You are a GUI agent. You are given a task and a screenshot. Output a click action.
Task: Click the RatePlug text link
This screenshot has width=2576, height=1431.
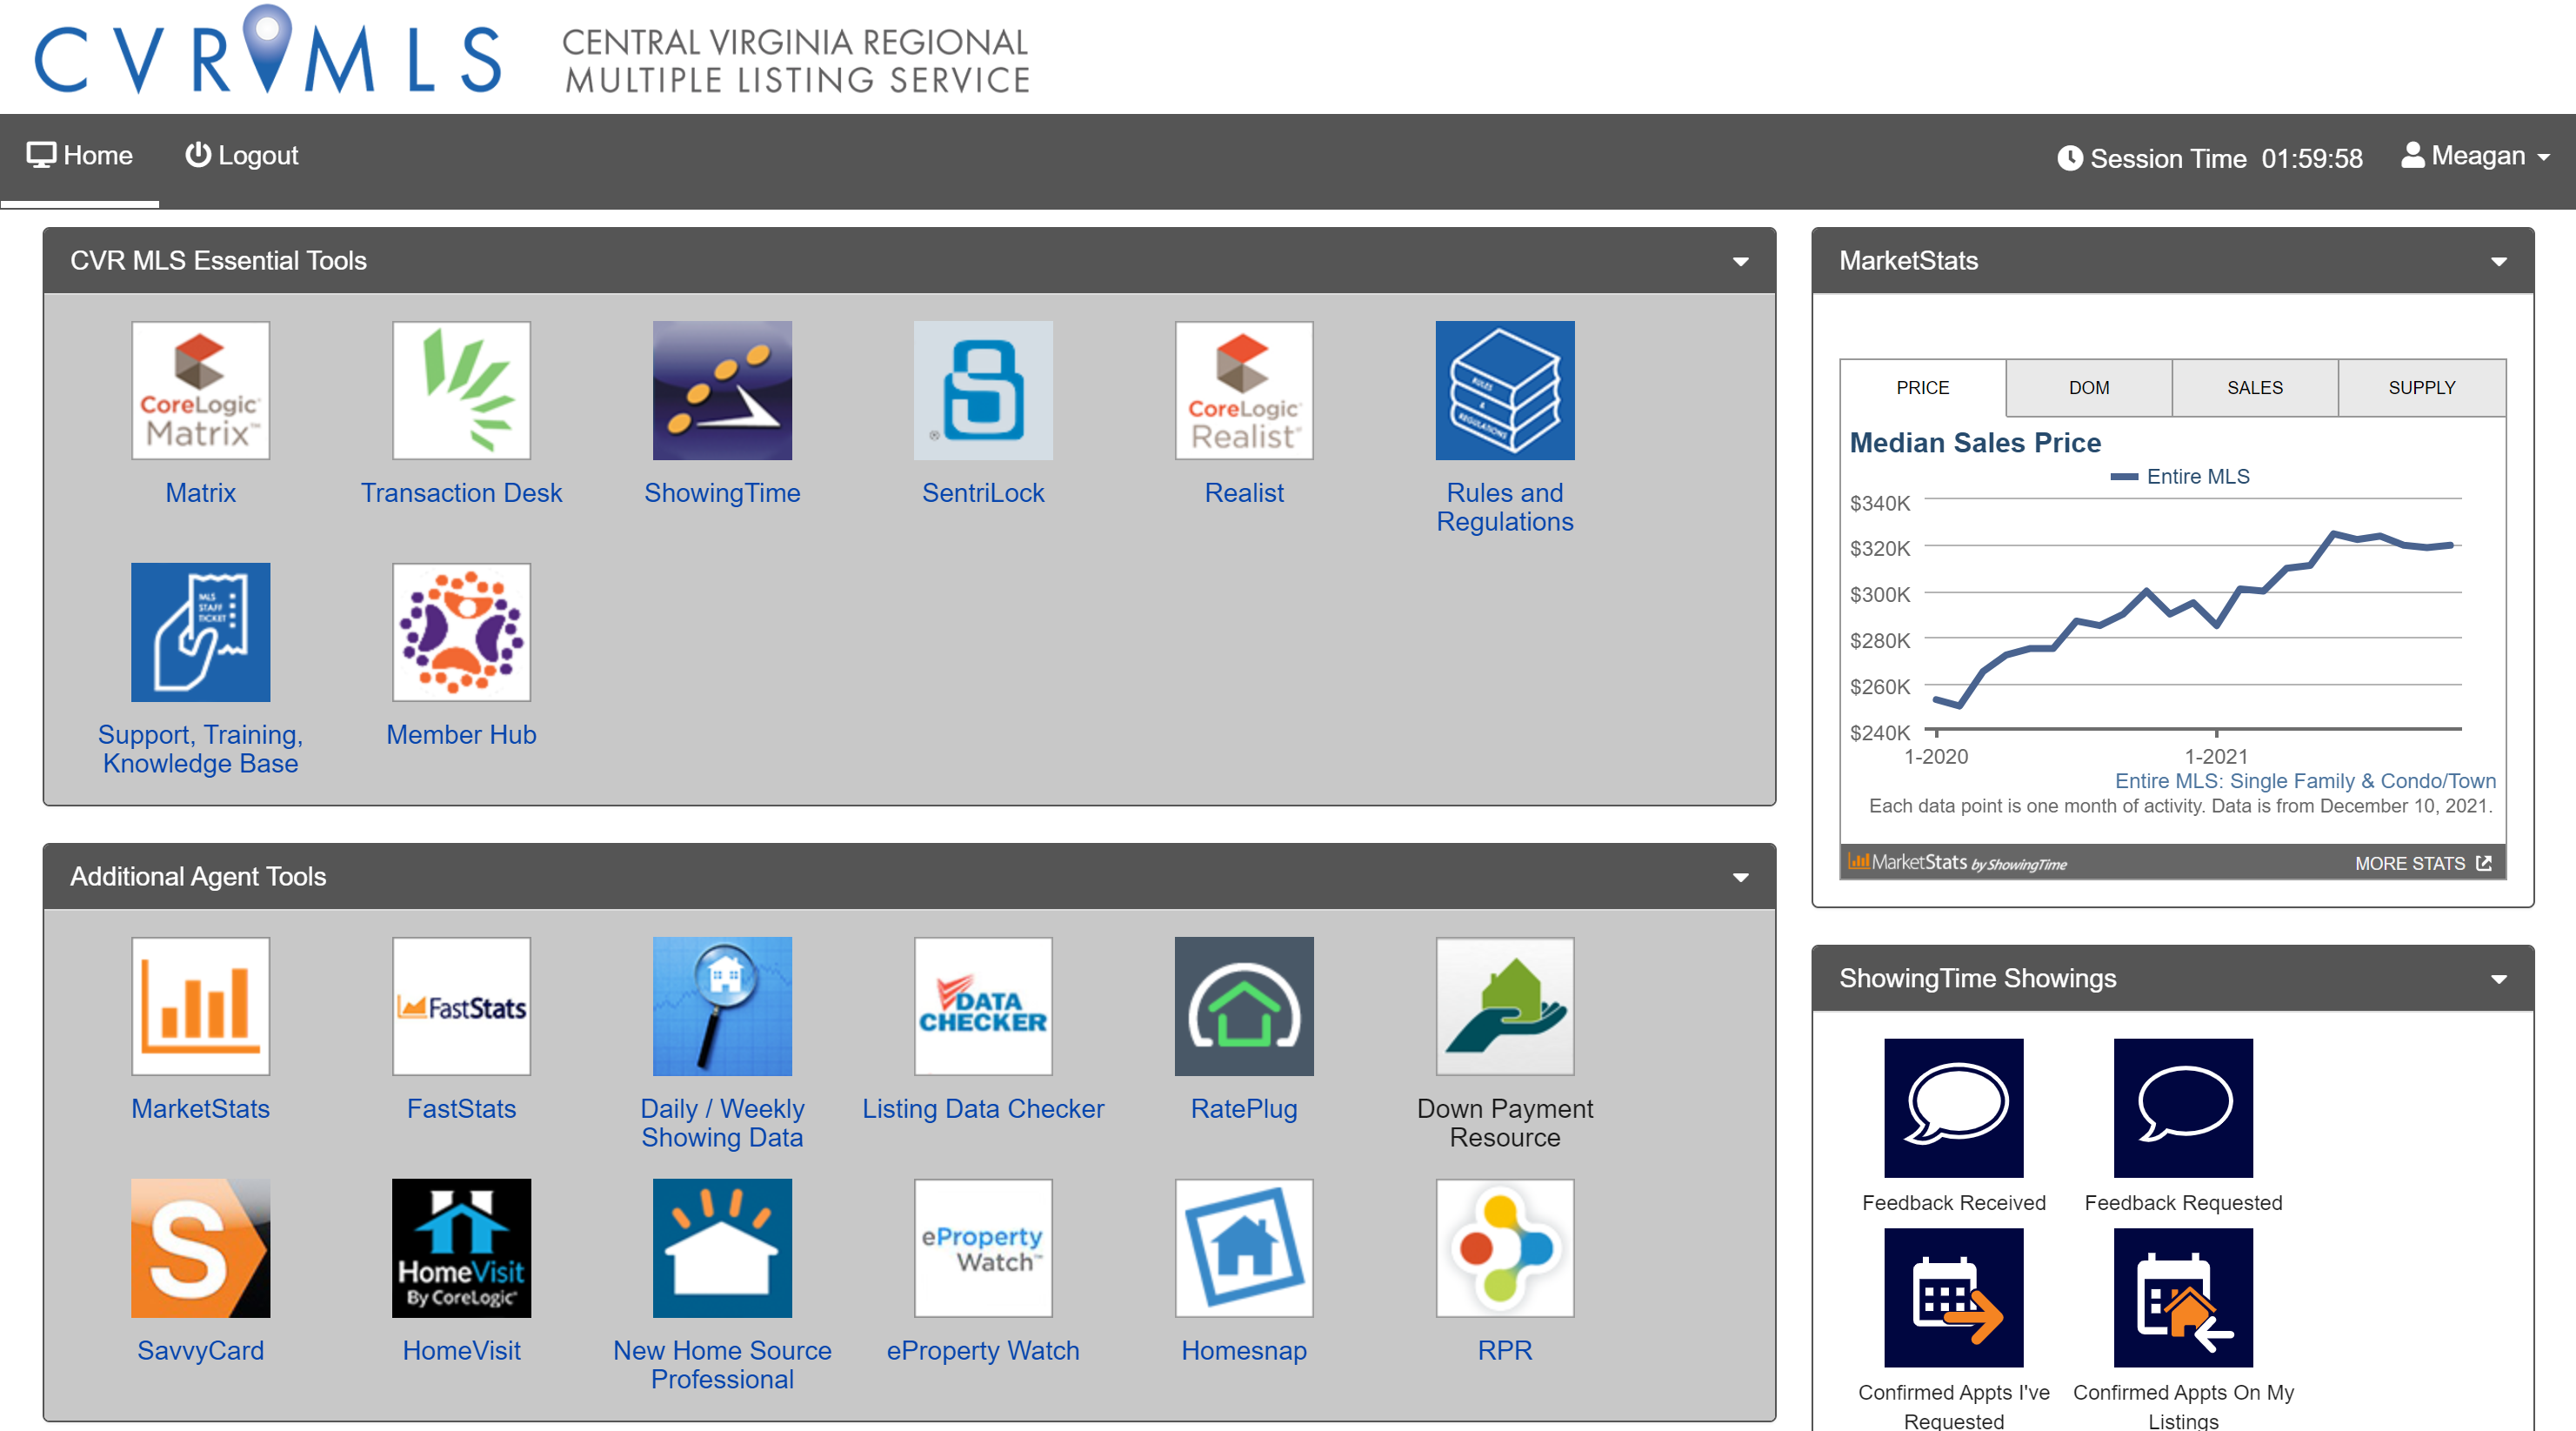coord(1244,1109)
